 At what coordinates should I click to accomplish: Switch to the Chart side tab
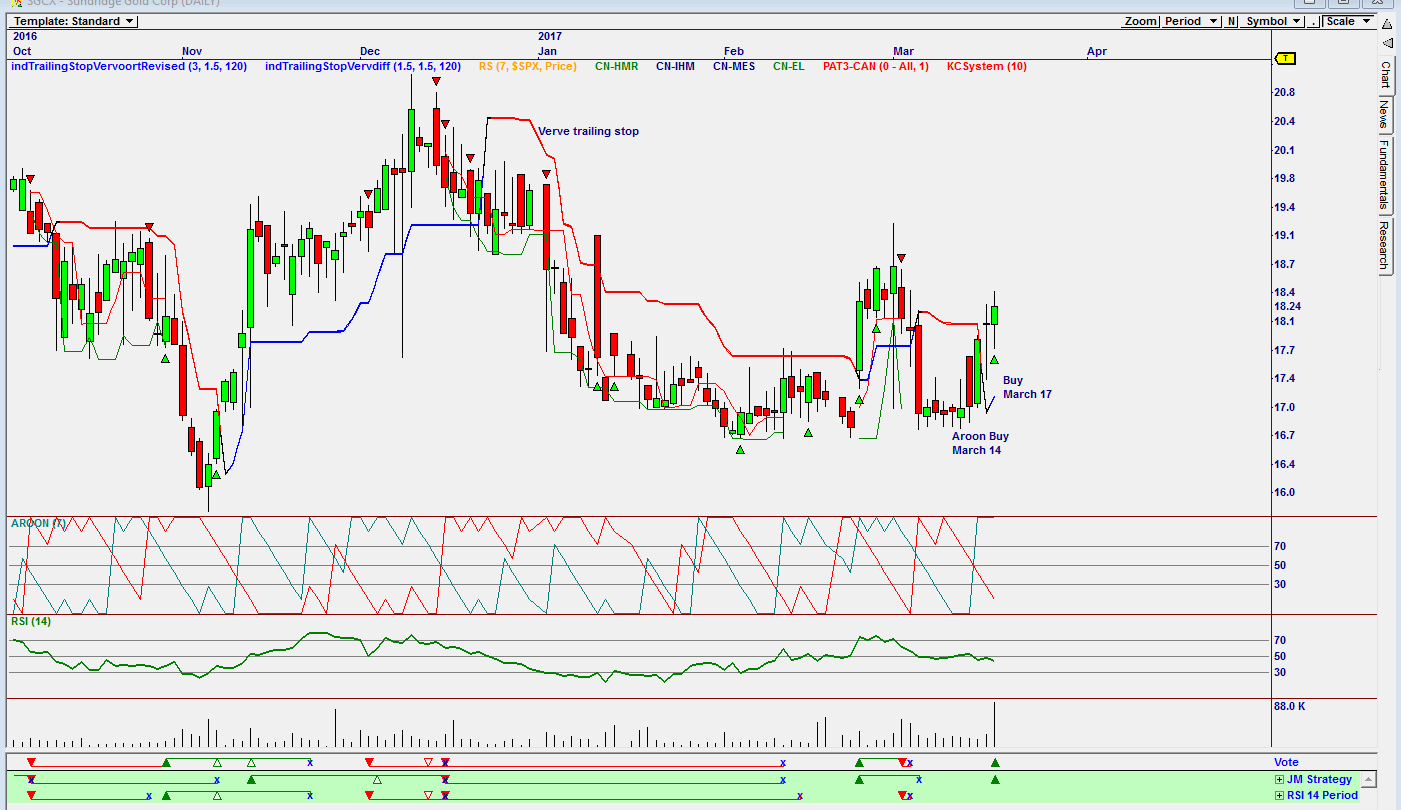(1385, 75)
